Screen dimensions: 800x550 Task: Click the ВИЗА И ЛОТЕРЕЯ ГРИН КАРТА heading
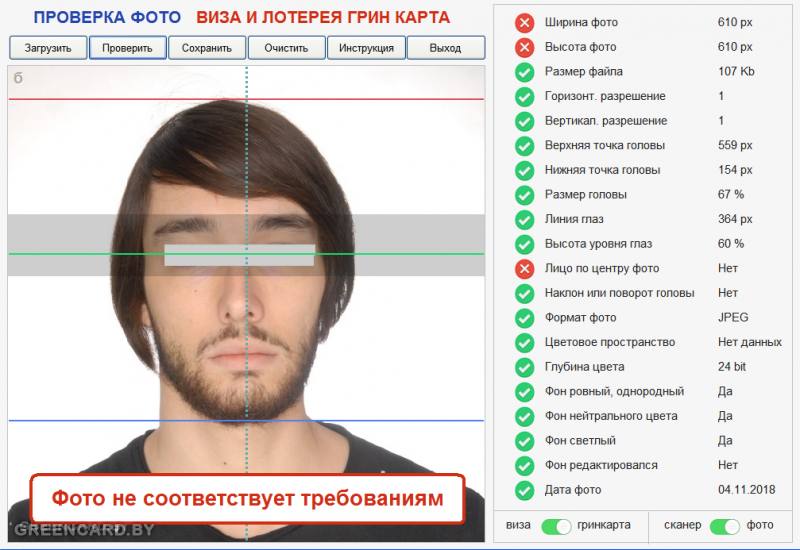(323, 17)
